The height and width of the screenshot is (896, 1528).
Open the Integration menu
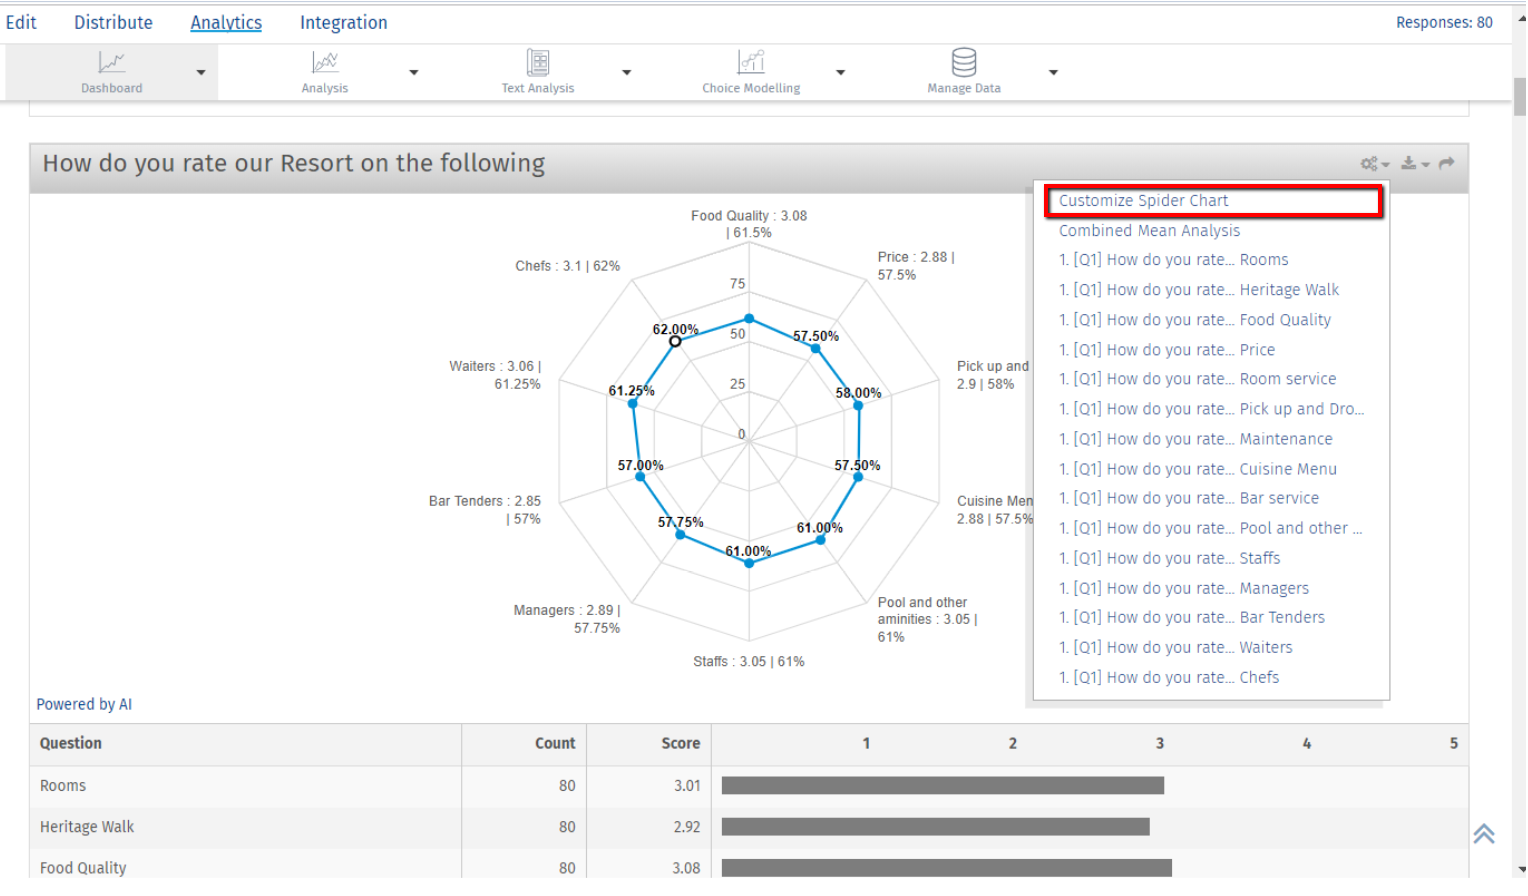point(343,21)
